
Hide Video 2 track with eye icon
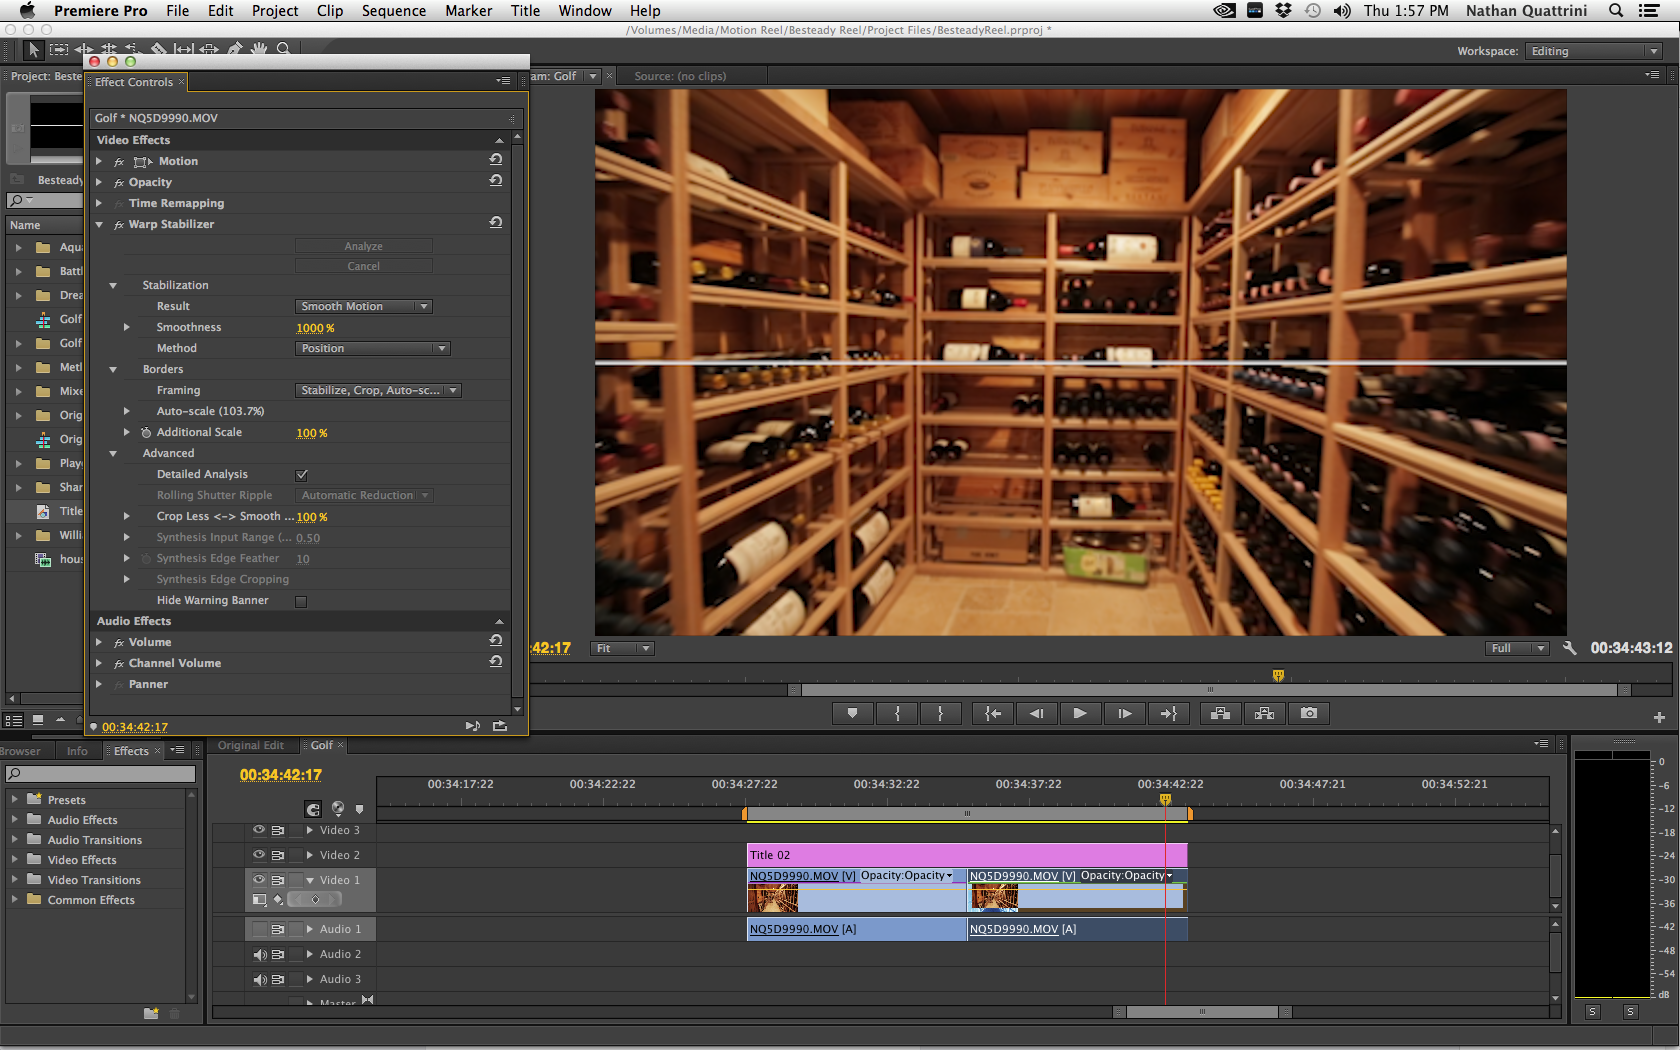pos(259,855)
